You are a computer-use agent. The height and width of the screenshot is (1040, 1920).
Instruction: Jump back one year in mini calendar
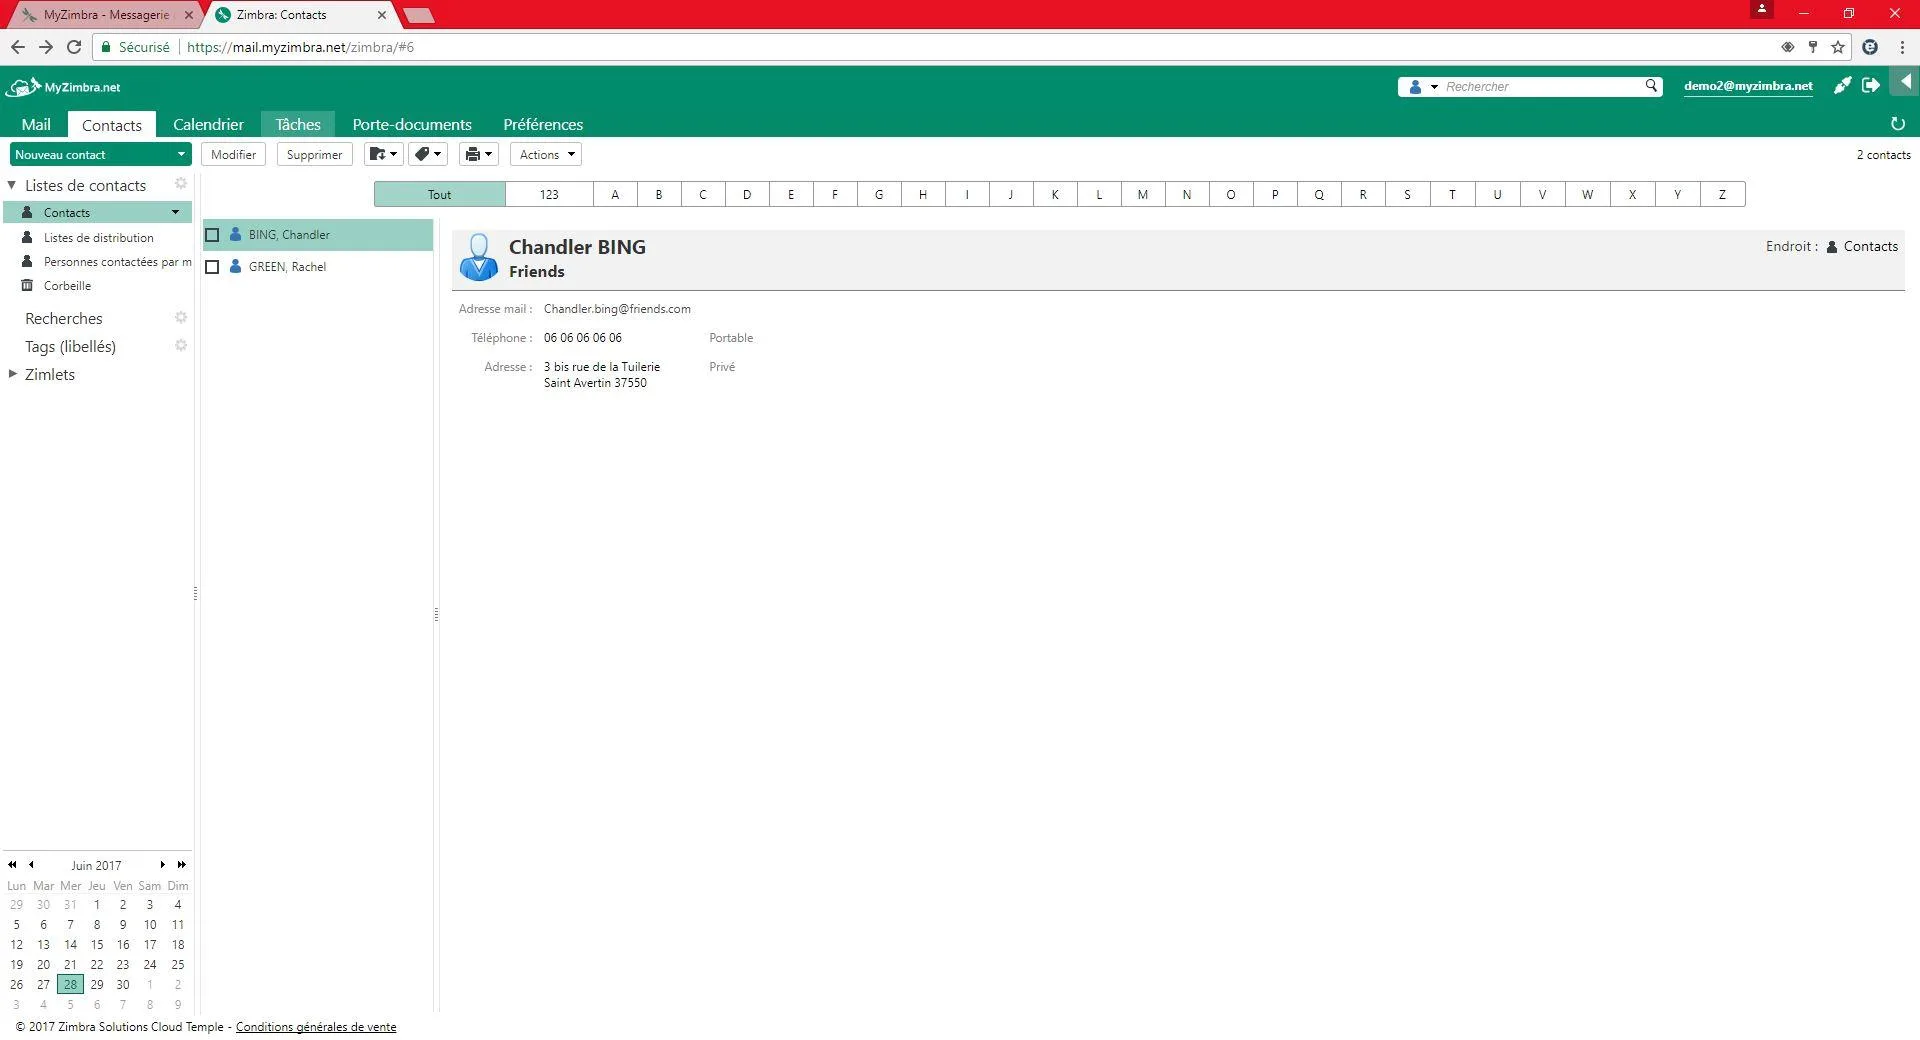coord(12,865)
